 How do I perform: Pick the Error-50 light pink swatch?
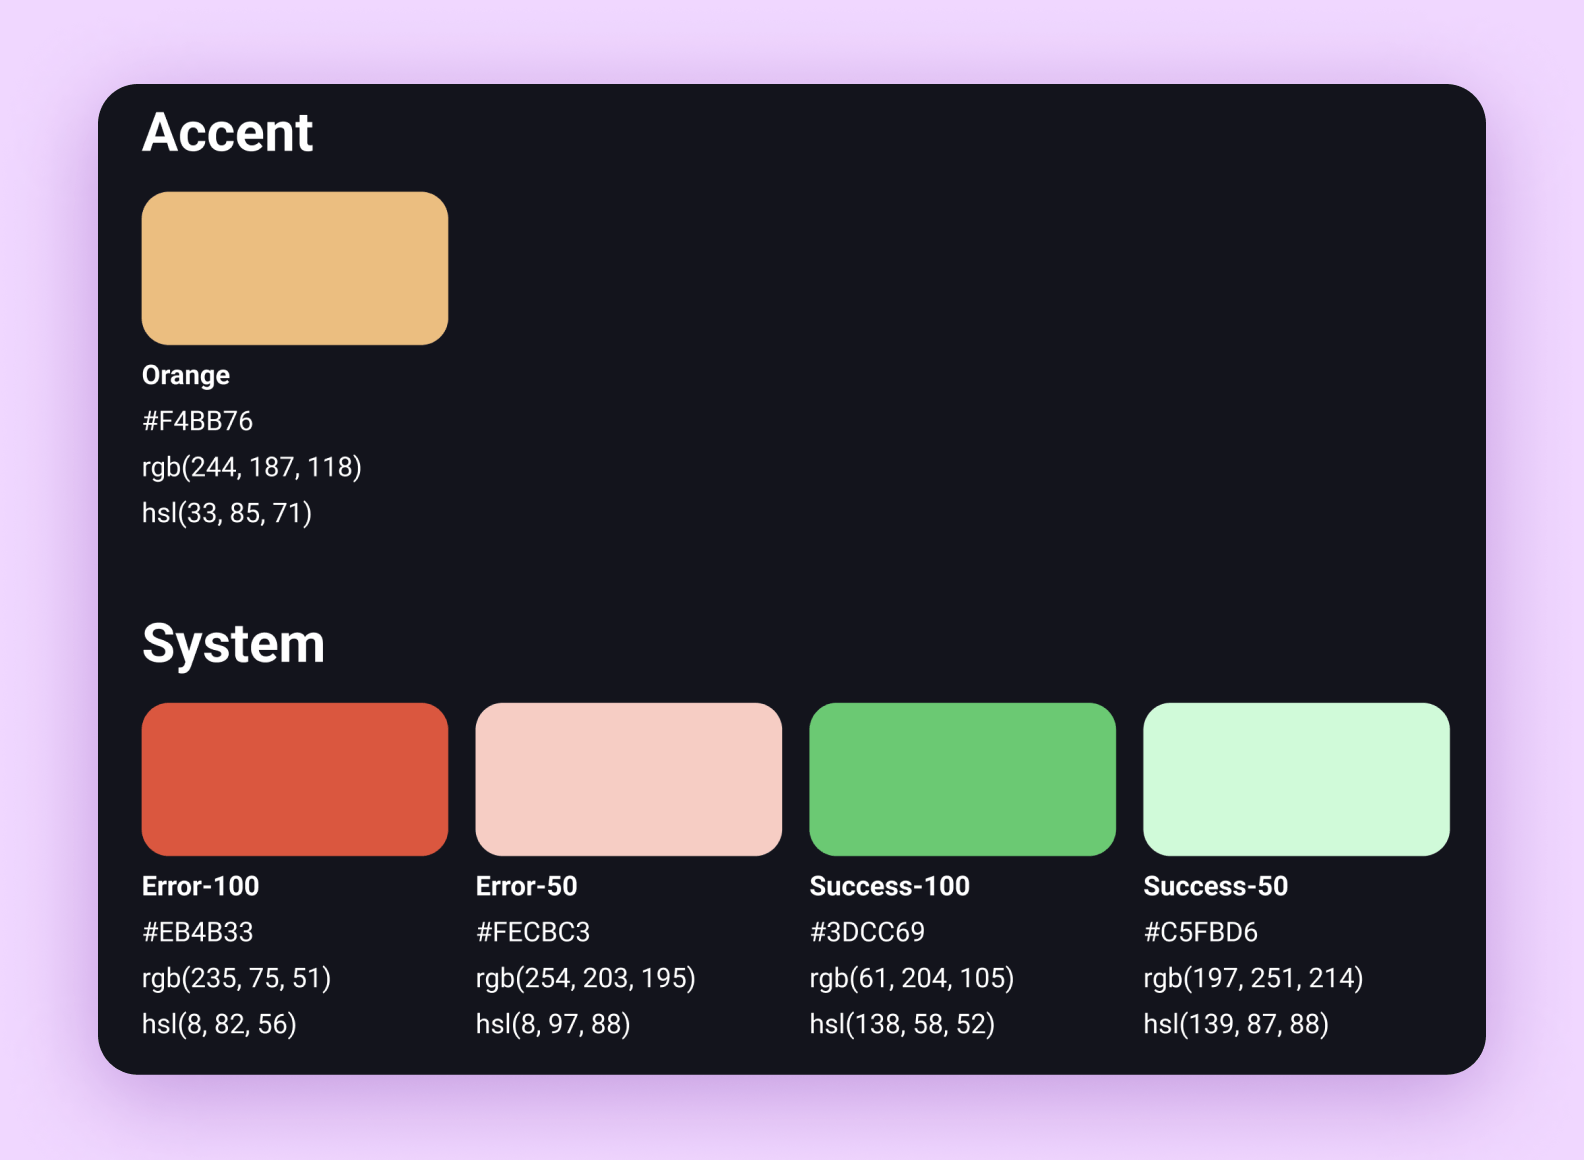click(628, 779)
